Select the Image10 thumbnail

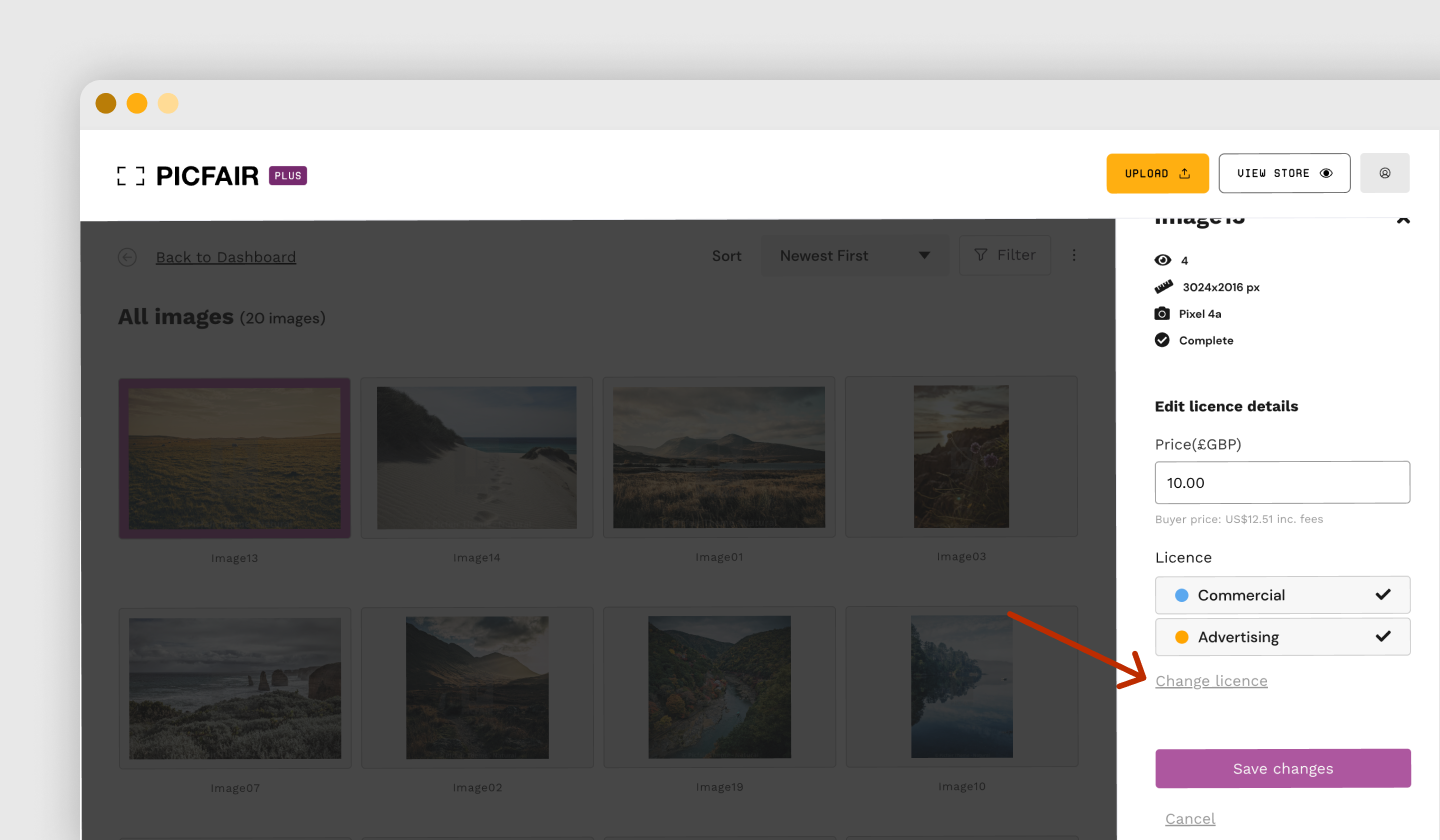tap(962, 687)
